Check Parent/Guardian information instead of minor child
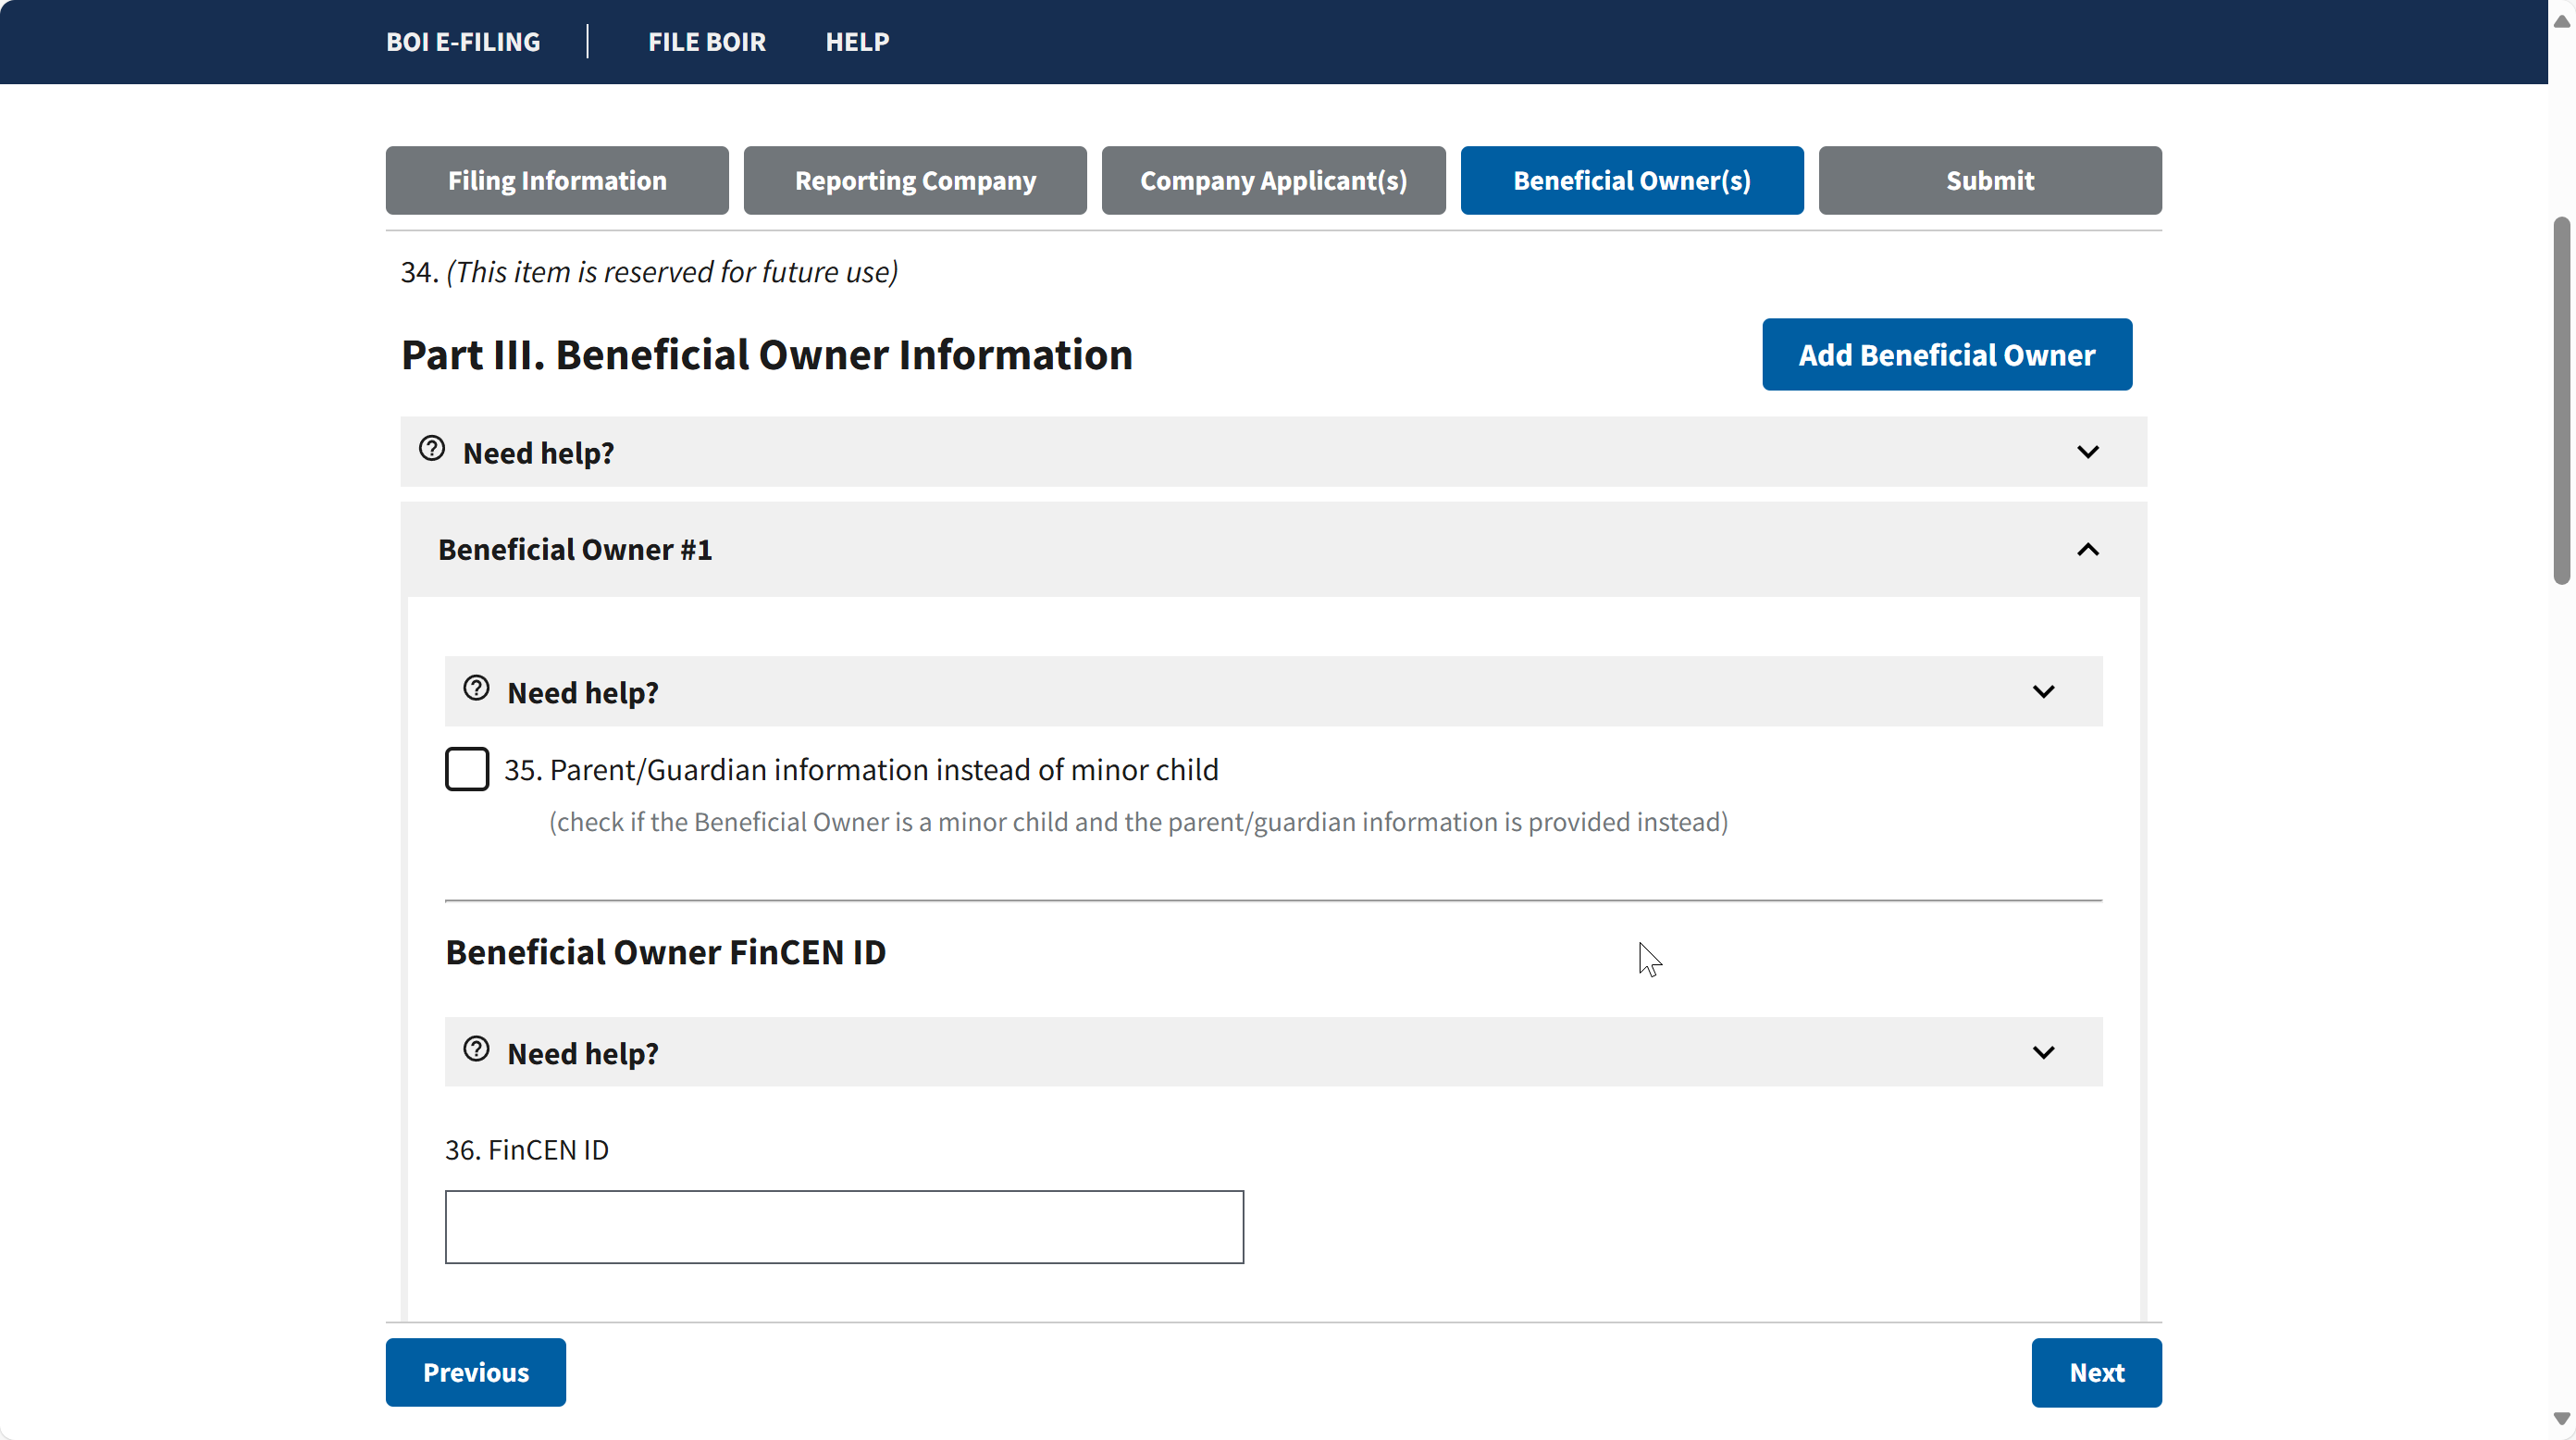 (x=467, y=769)
